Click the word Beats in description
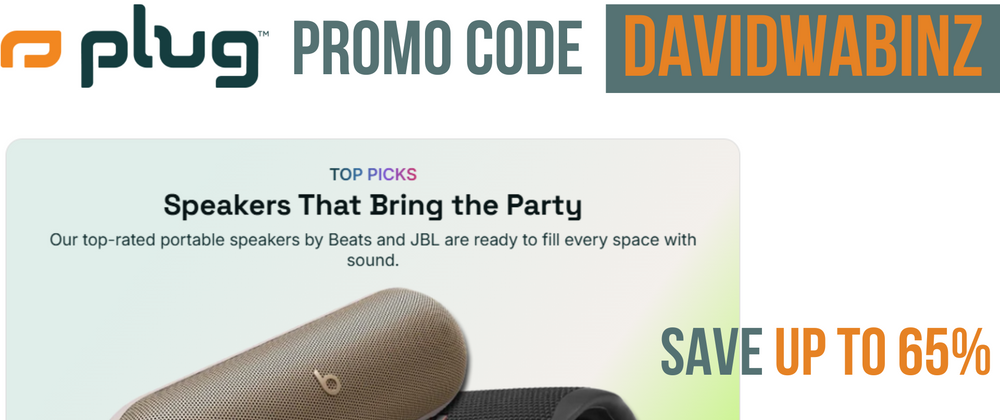 [345, 240]
